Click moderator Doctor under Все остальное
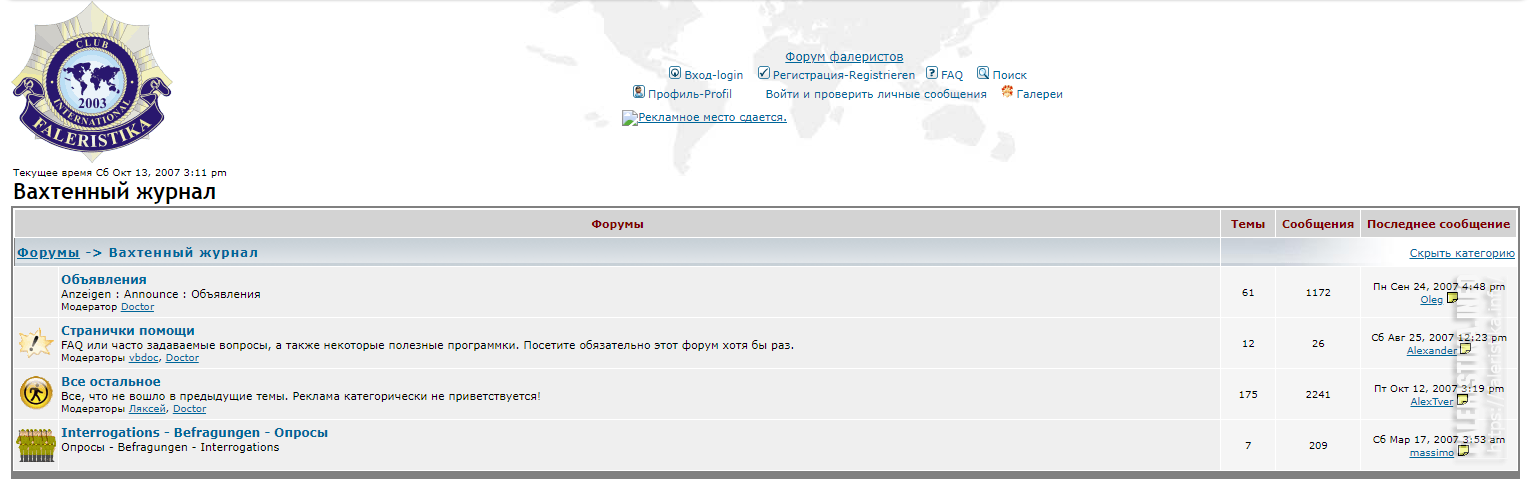Viewport: 1533px width, 479px height. 190,409
